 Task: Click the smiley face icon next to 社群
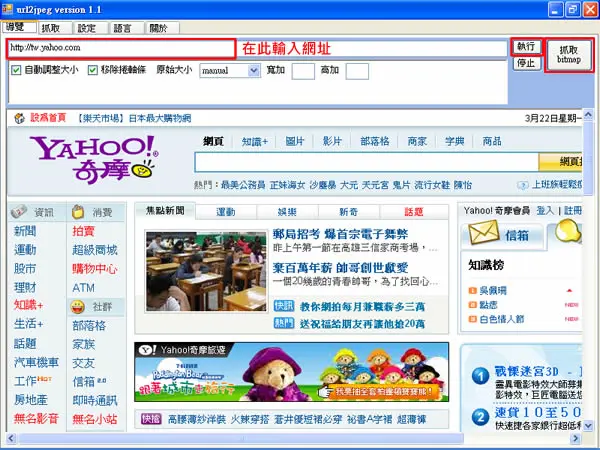pyautogui.click(x=78, y=307)
